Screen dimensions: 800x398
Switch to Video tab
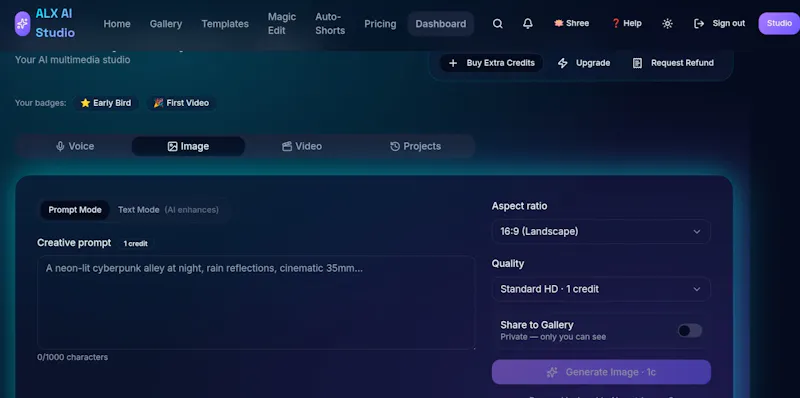(x=302, y=146)
